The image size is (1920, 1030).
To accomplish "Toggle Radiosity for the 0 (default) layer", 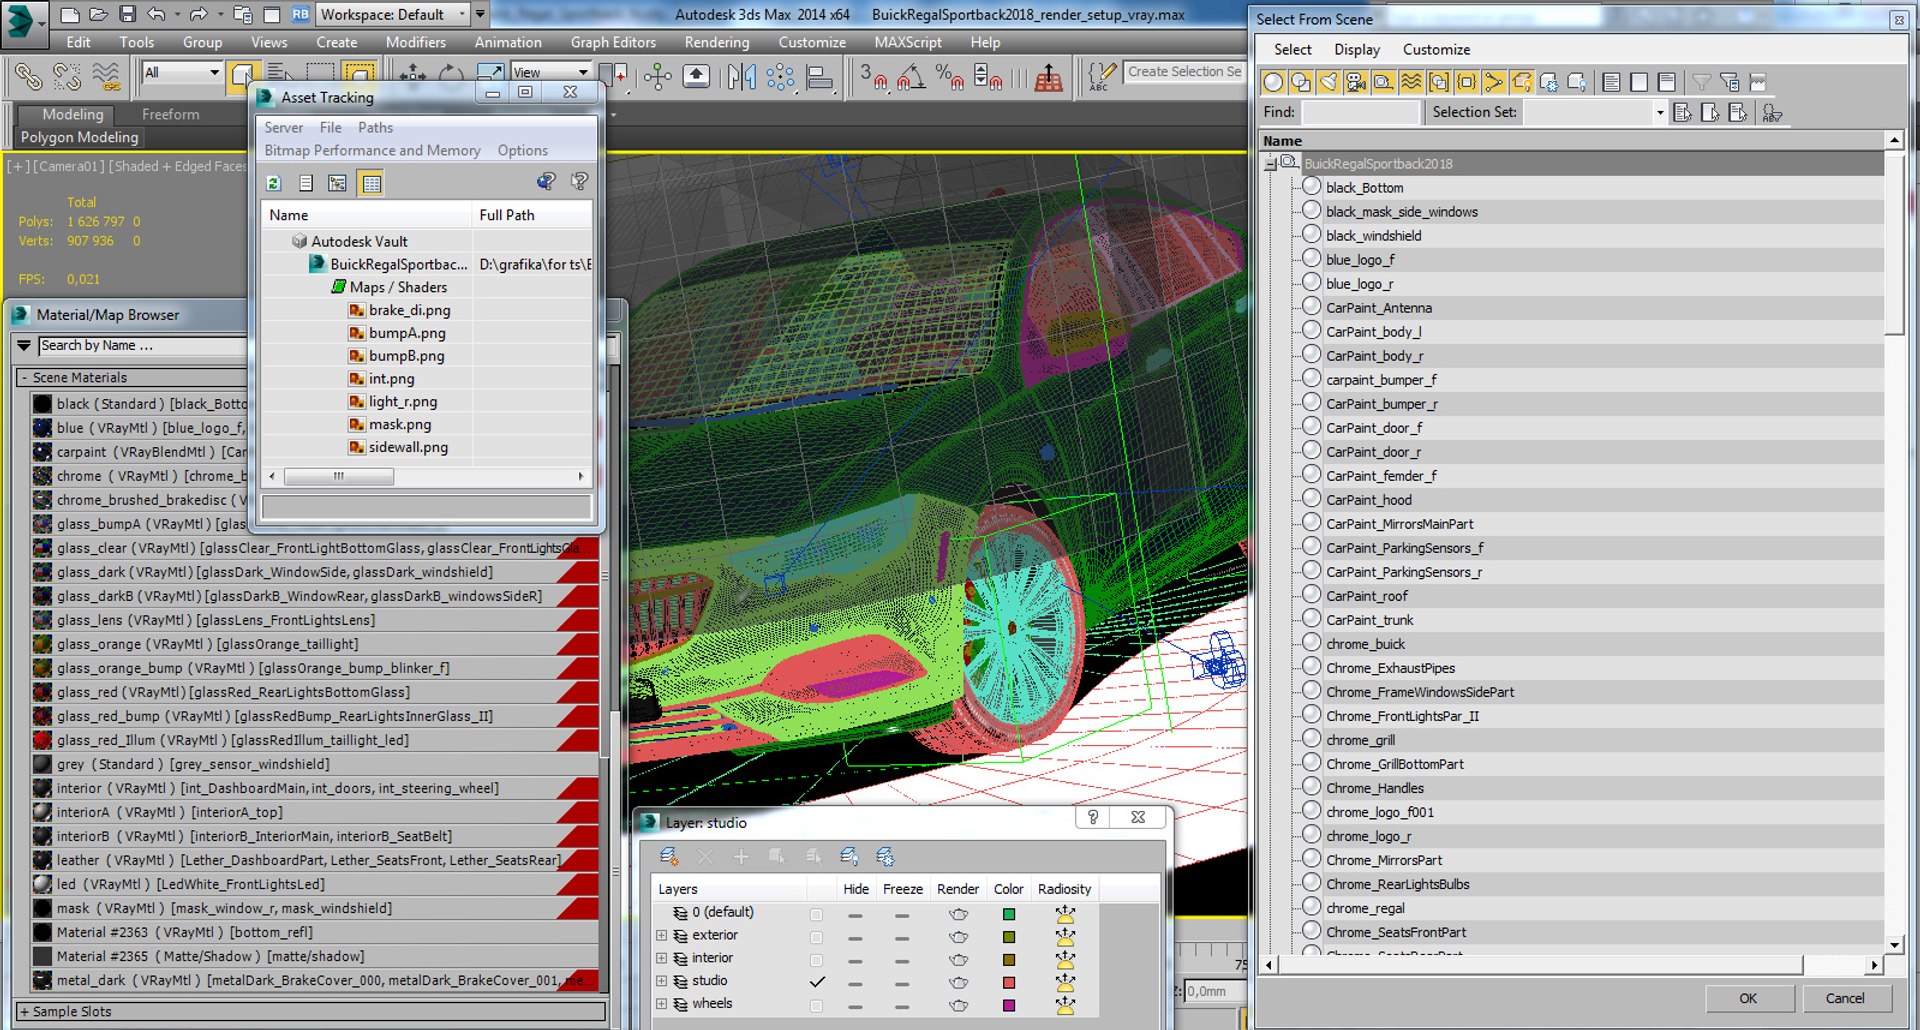I will (x=1065, y=913).
